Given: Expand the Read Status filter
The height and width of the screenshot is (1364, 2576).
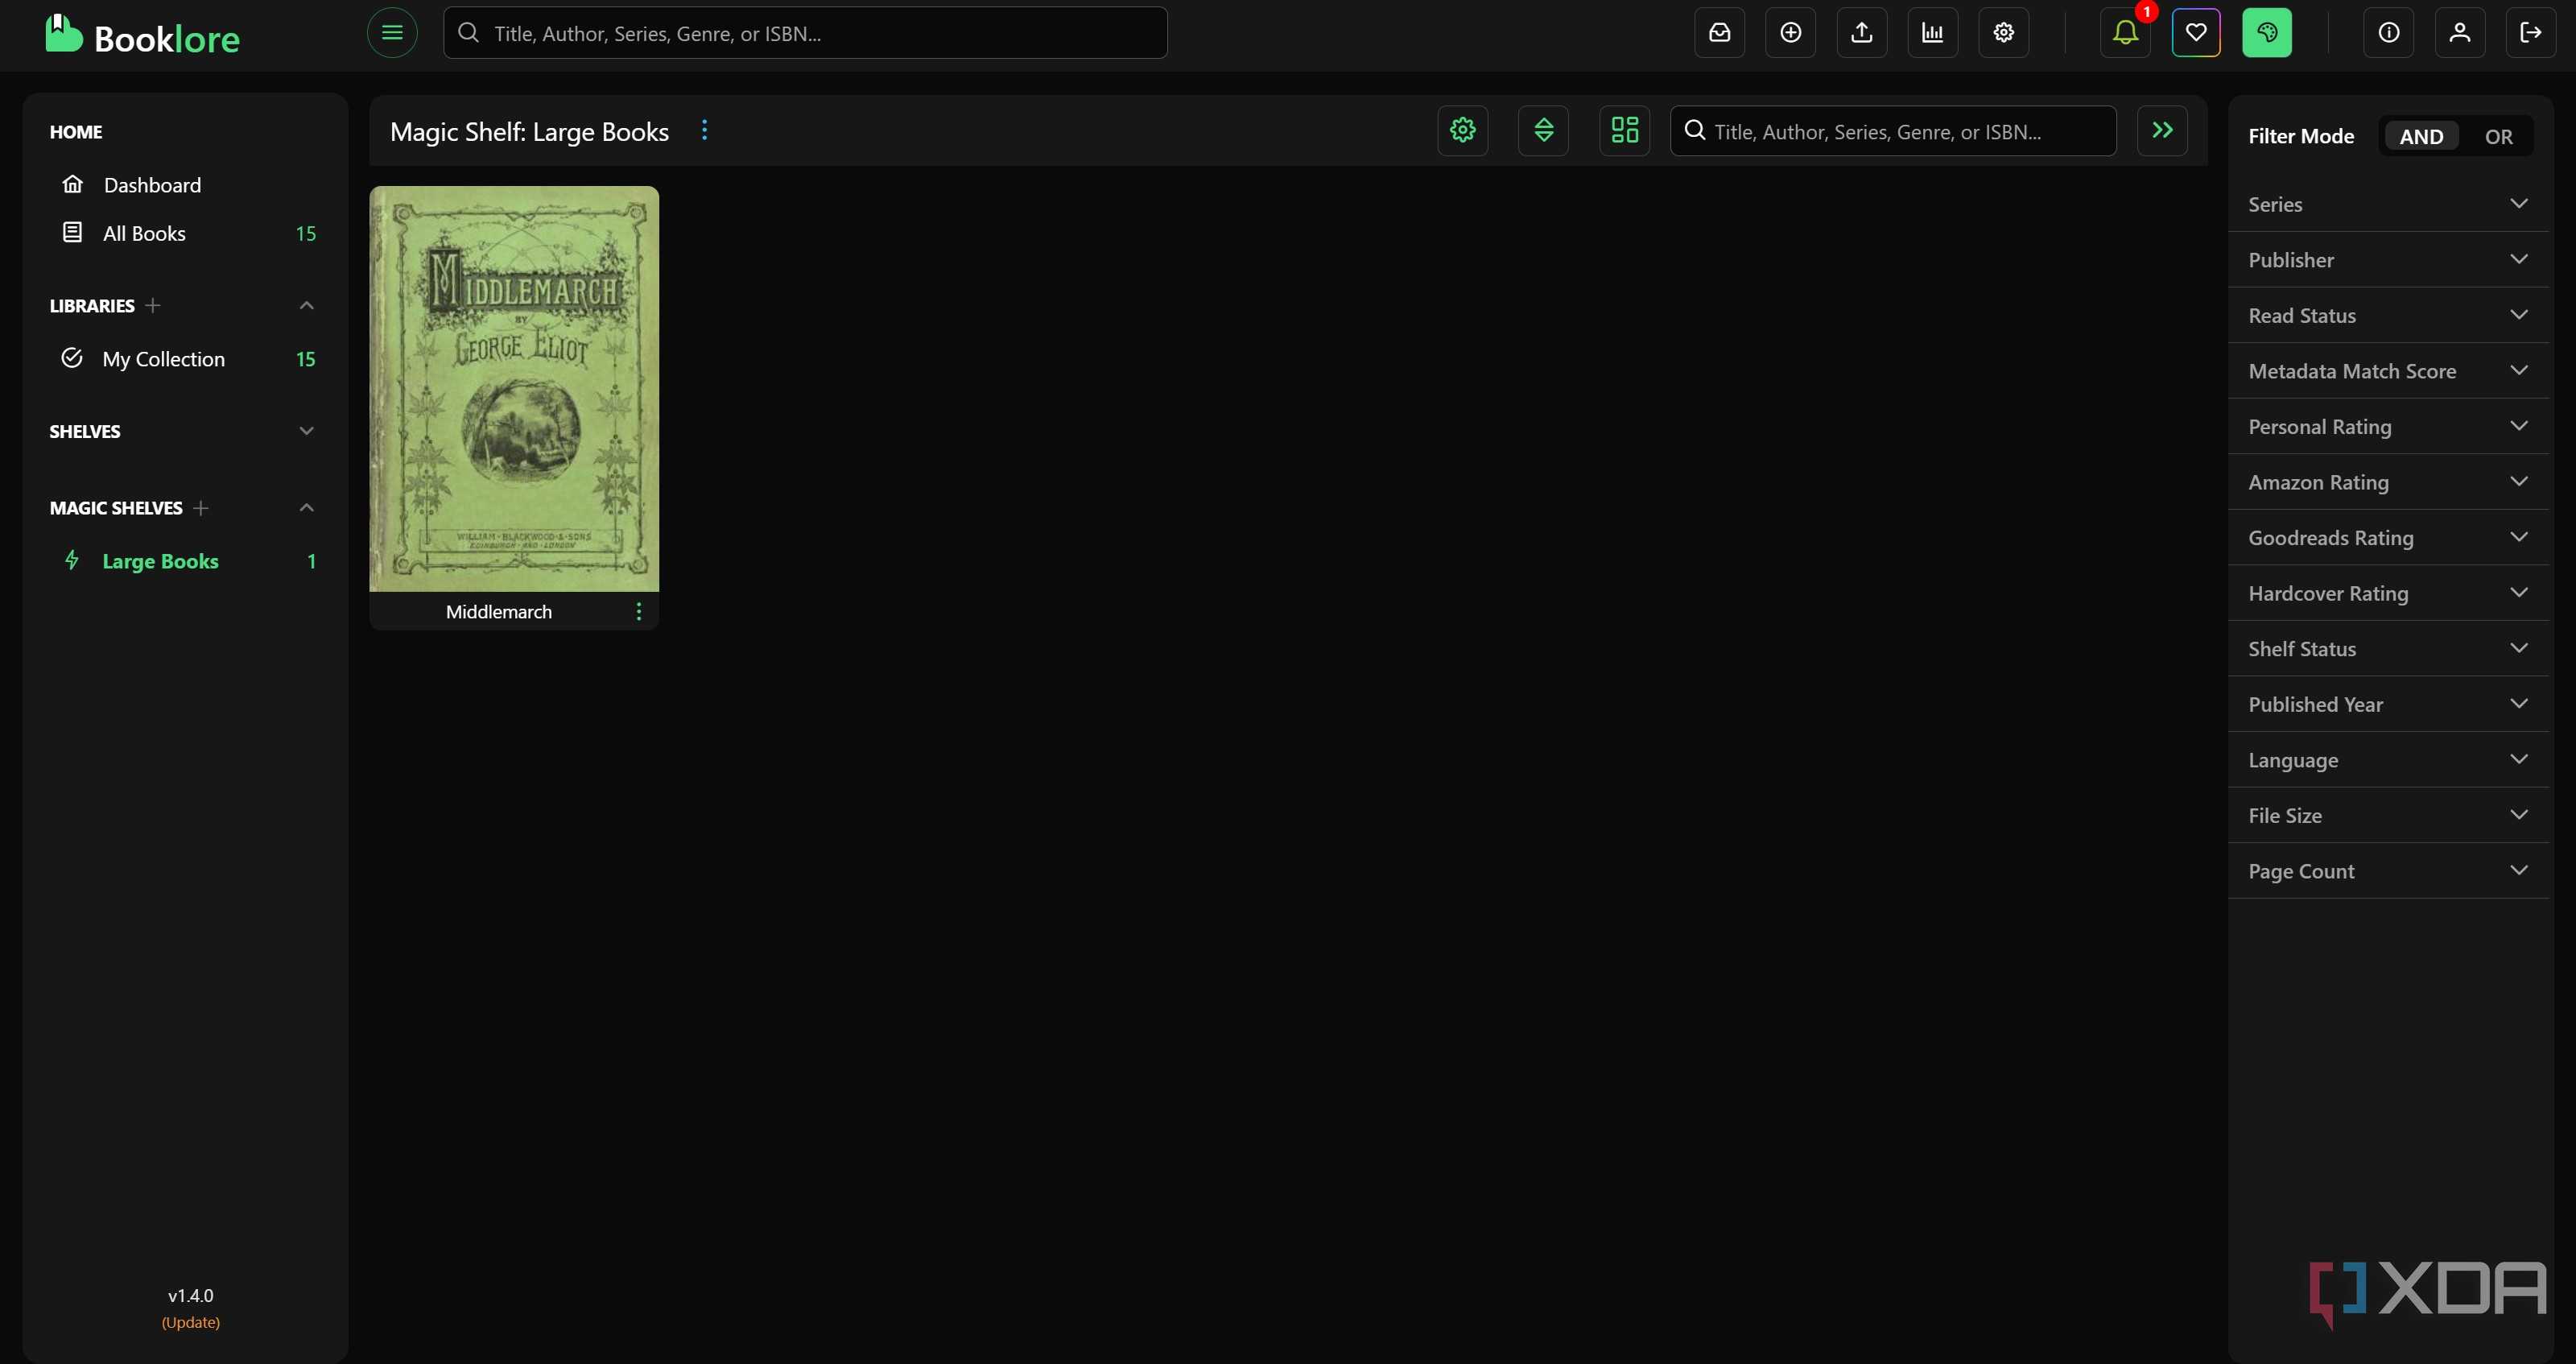Looking at the screenshot, I should coord(2388,315).
